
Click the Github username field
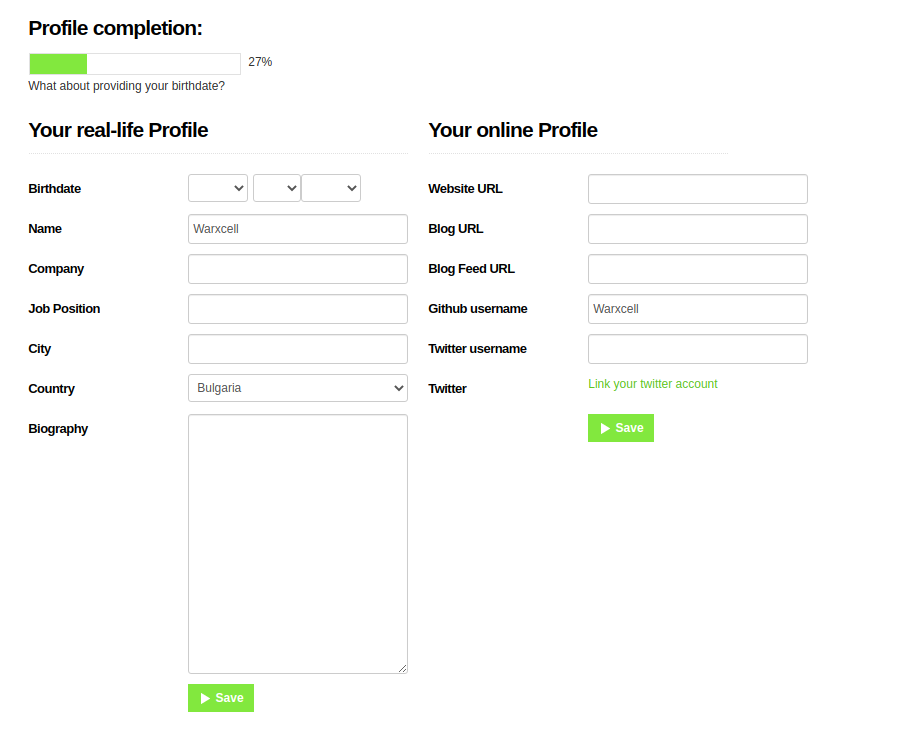[698, 309]
